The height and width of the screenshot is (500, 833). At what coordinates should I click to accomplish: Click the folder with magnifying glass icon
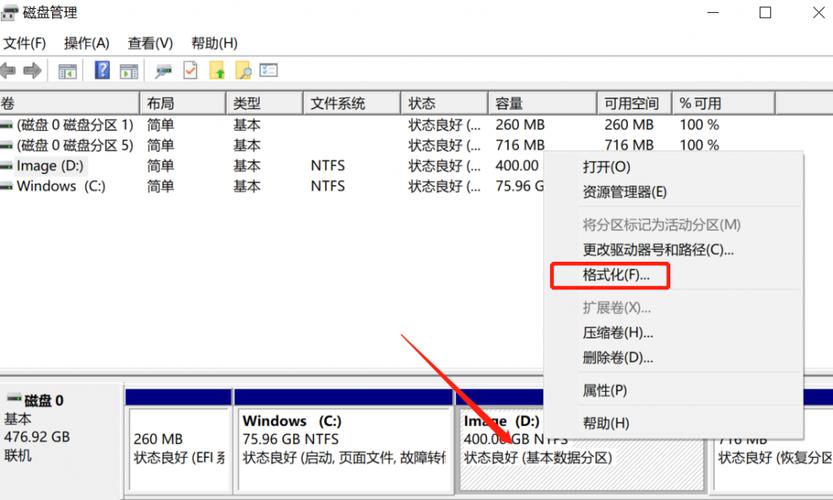[x=243, y=70]
